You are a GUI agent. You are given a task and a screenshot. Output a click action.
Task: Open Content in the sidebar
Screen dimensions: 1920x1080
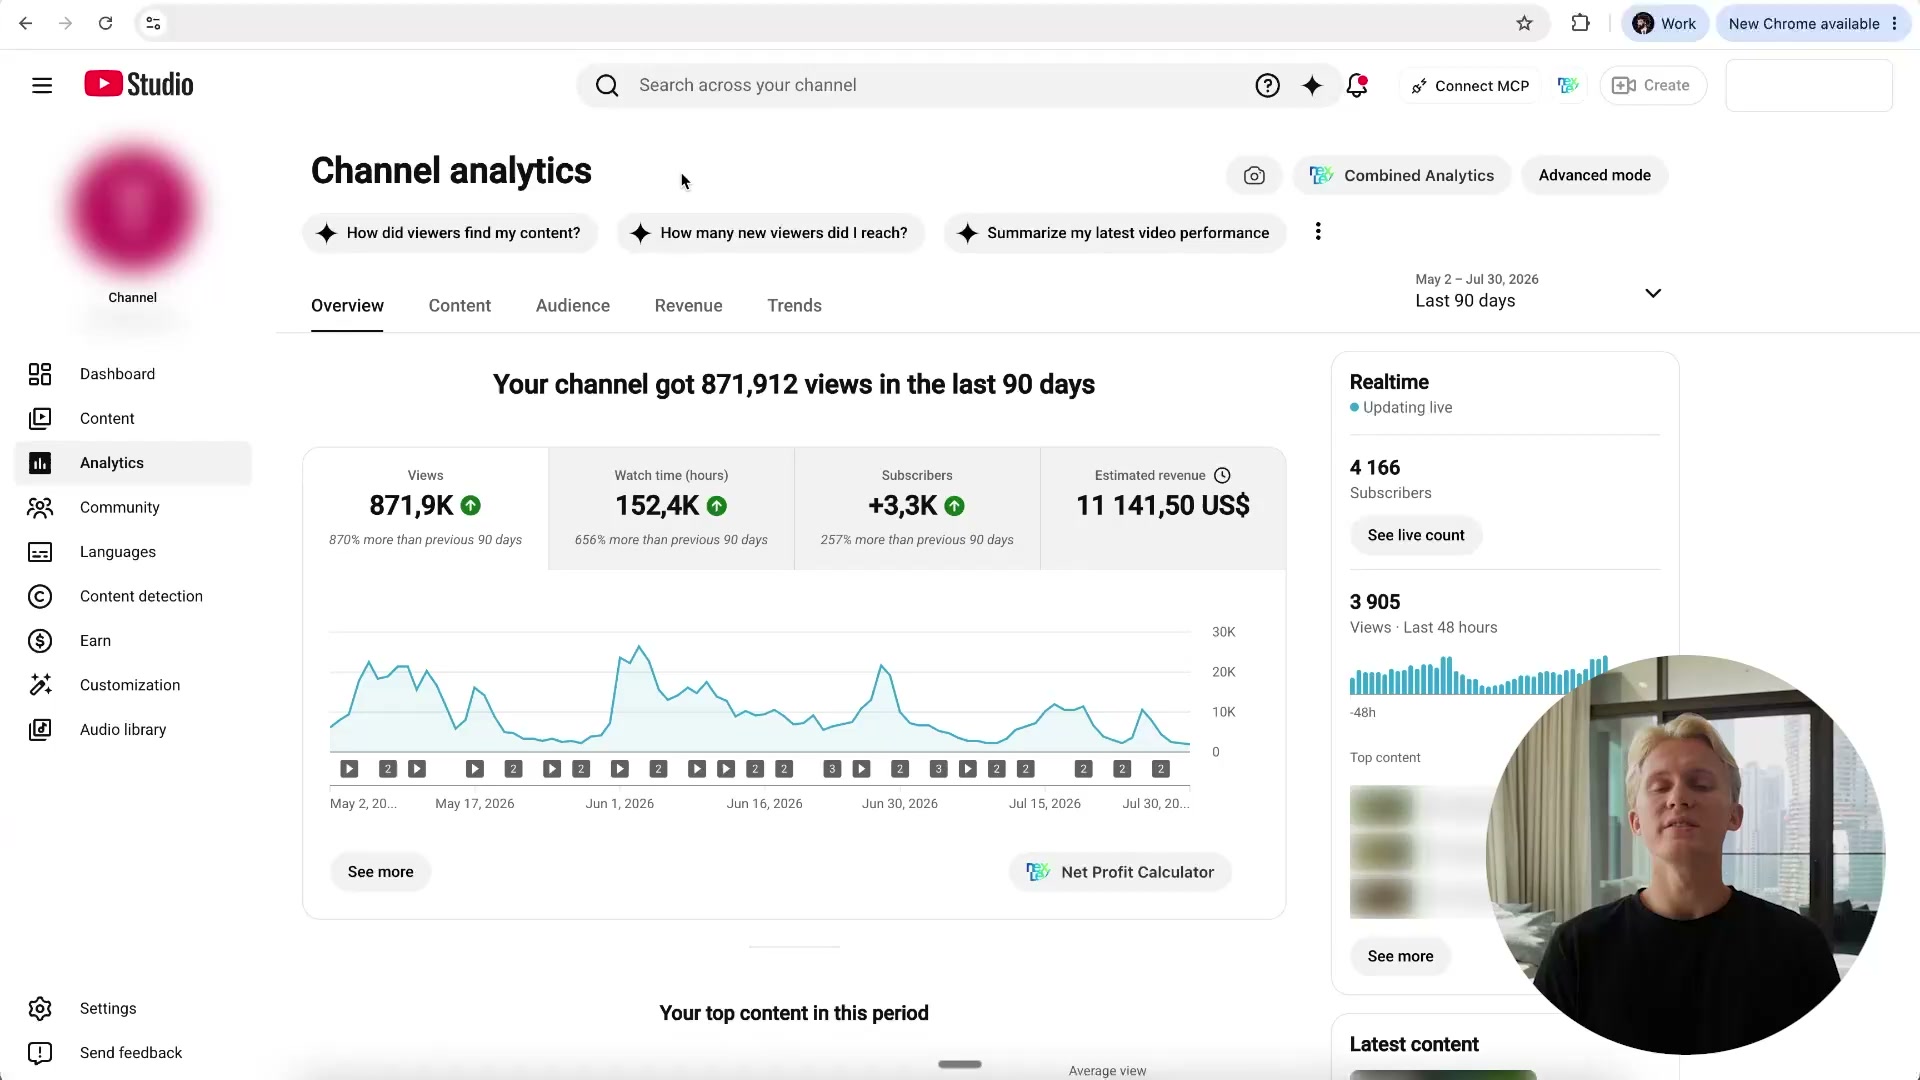[134, 419]
